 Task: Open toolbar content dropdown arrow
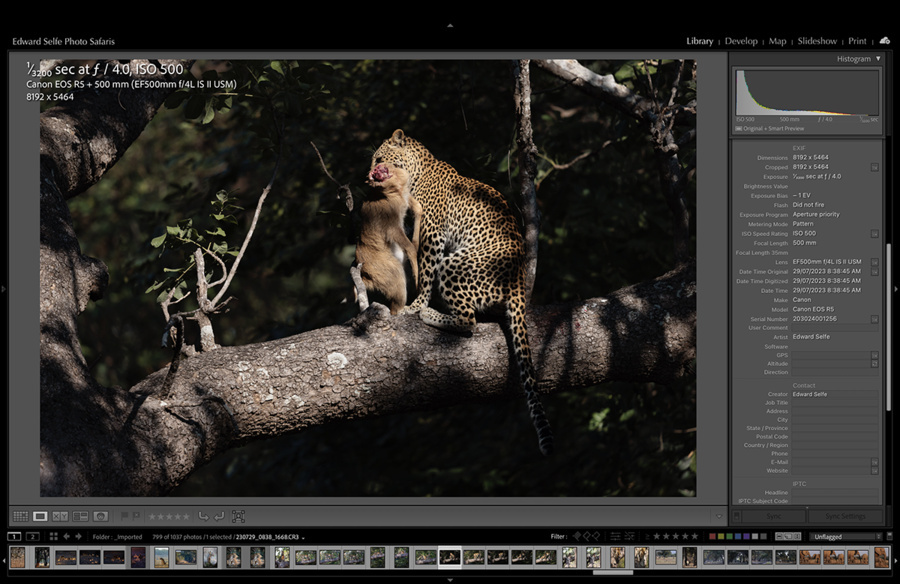[719, 516]
